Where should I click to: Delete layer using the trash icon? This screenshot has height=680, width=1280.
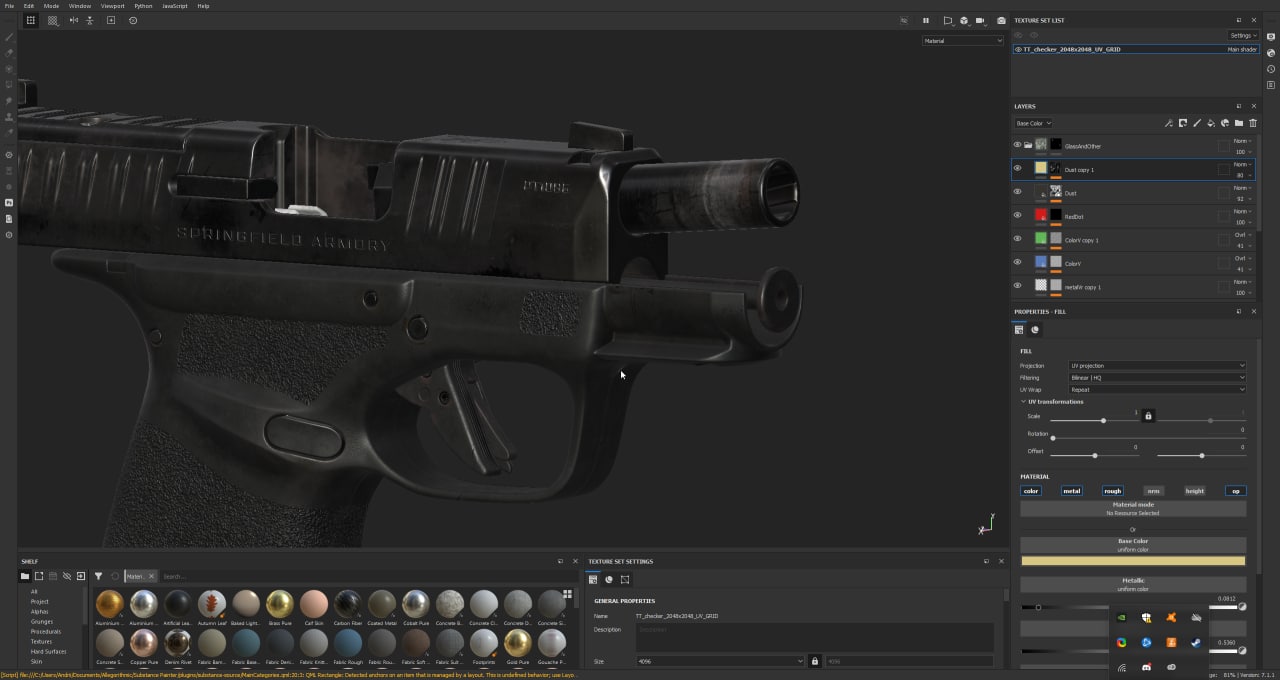[1252, 123]
